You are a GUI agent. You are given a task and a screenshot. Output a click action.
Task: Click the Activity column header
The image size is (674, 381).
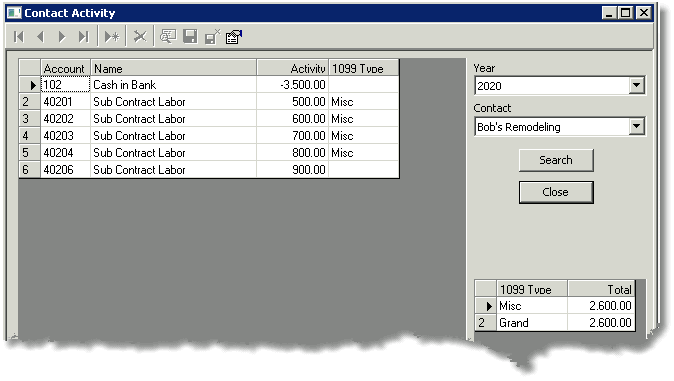point(293,68)
